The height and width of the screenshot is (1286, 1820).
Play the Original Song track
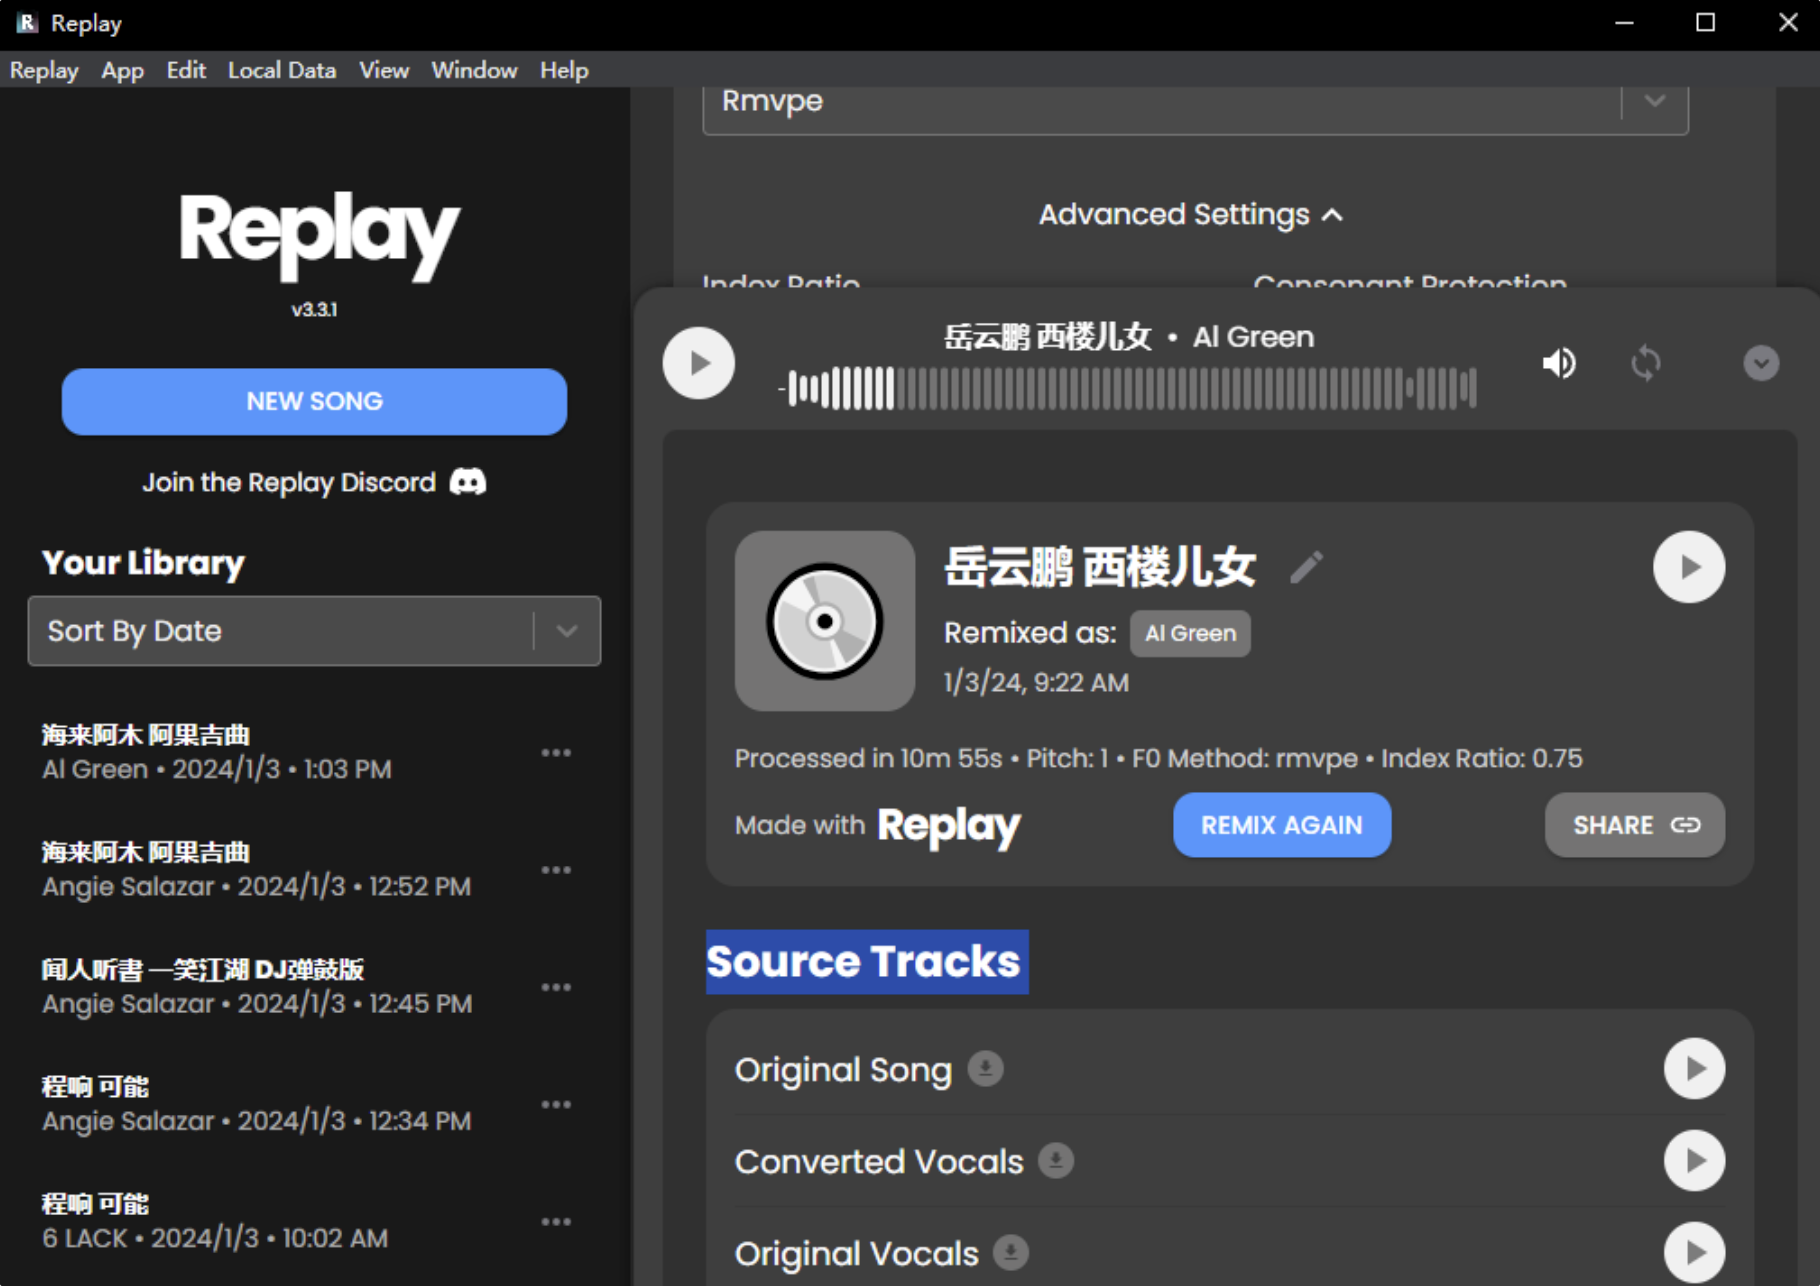click(x=1694, y=1068)
